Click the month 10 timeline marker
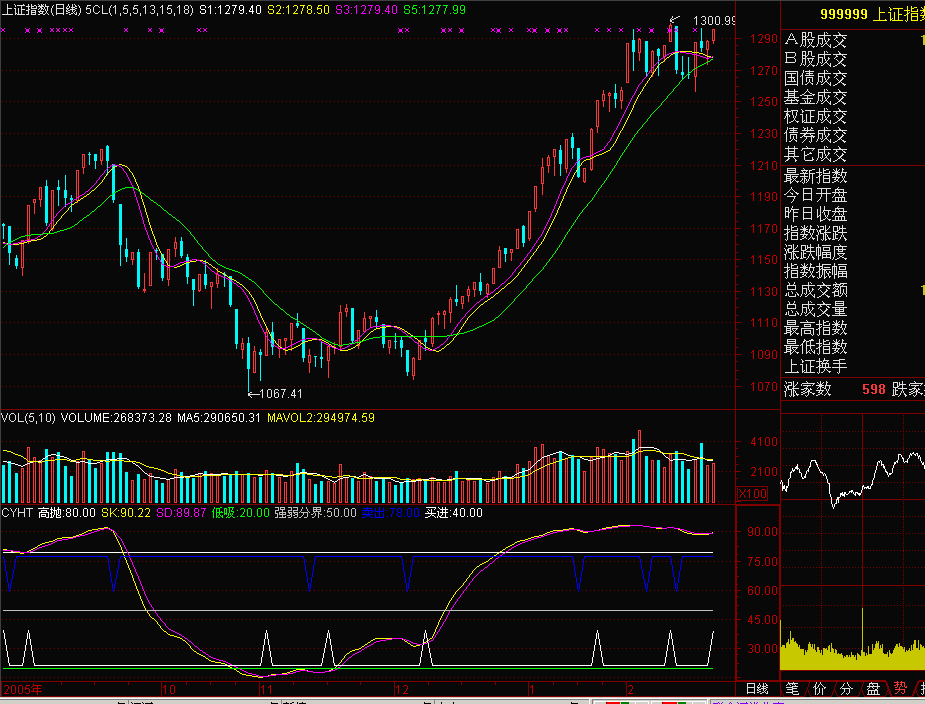This screenshot has width=925, height=704. pyautogui.click(x=169, y=689)
